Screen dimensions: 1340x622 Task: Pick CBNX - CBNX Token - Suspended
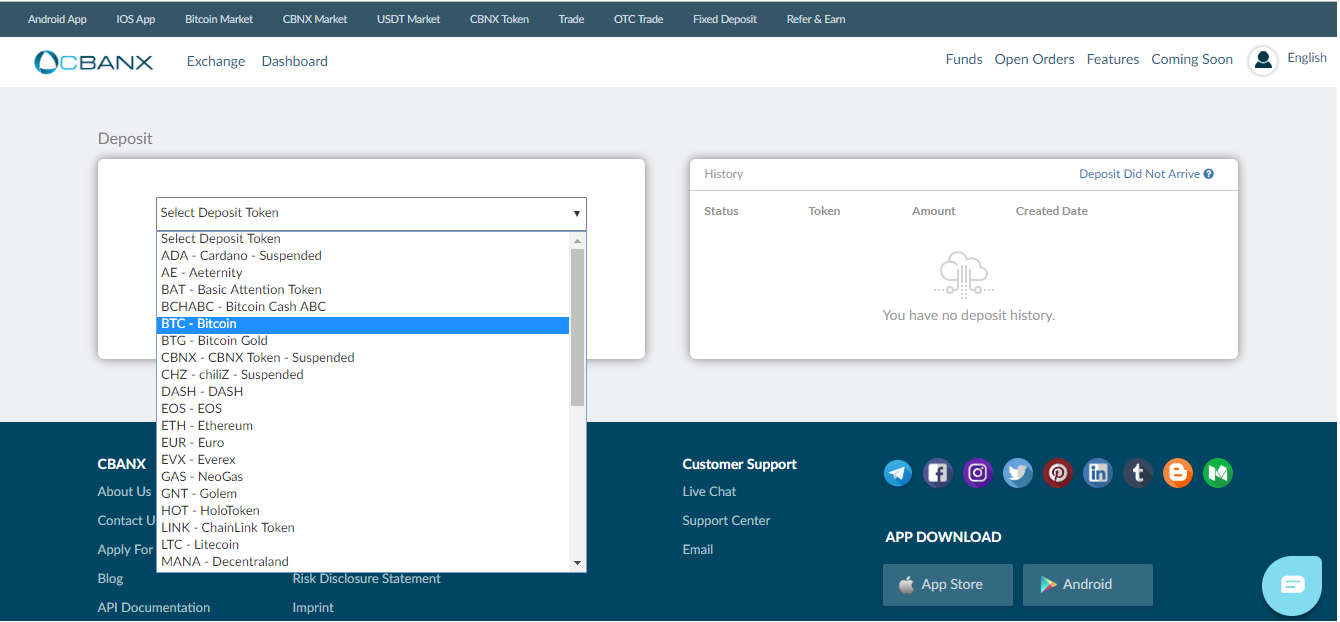(363, 358)
